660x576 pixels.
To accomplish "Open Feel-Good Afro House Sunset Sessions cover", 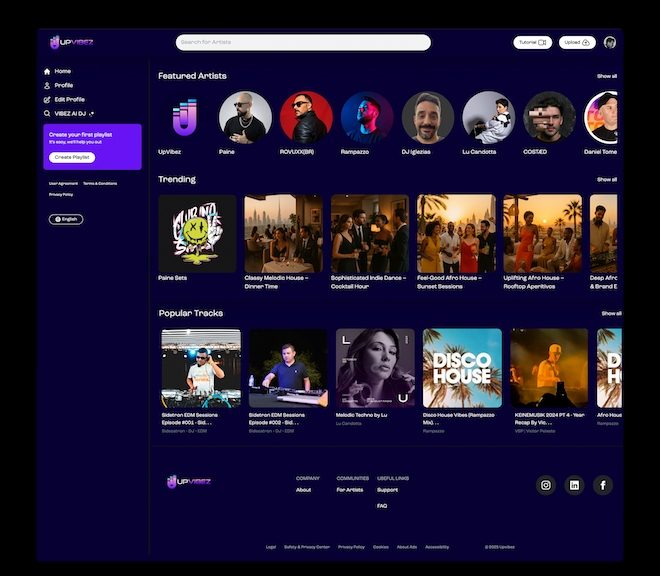I will point(456,234).
